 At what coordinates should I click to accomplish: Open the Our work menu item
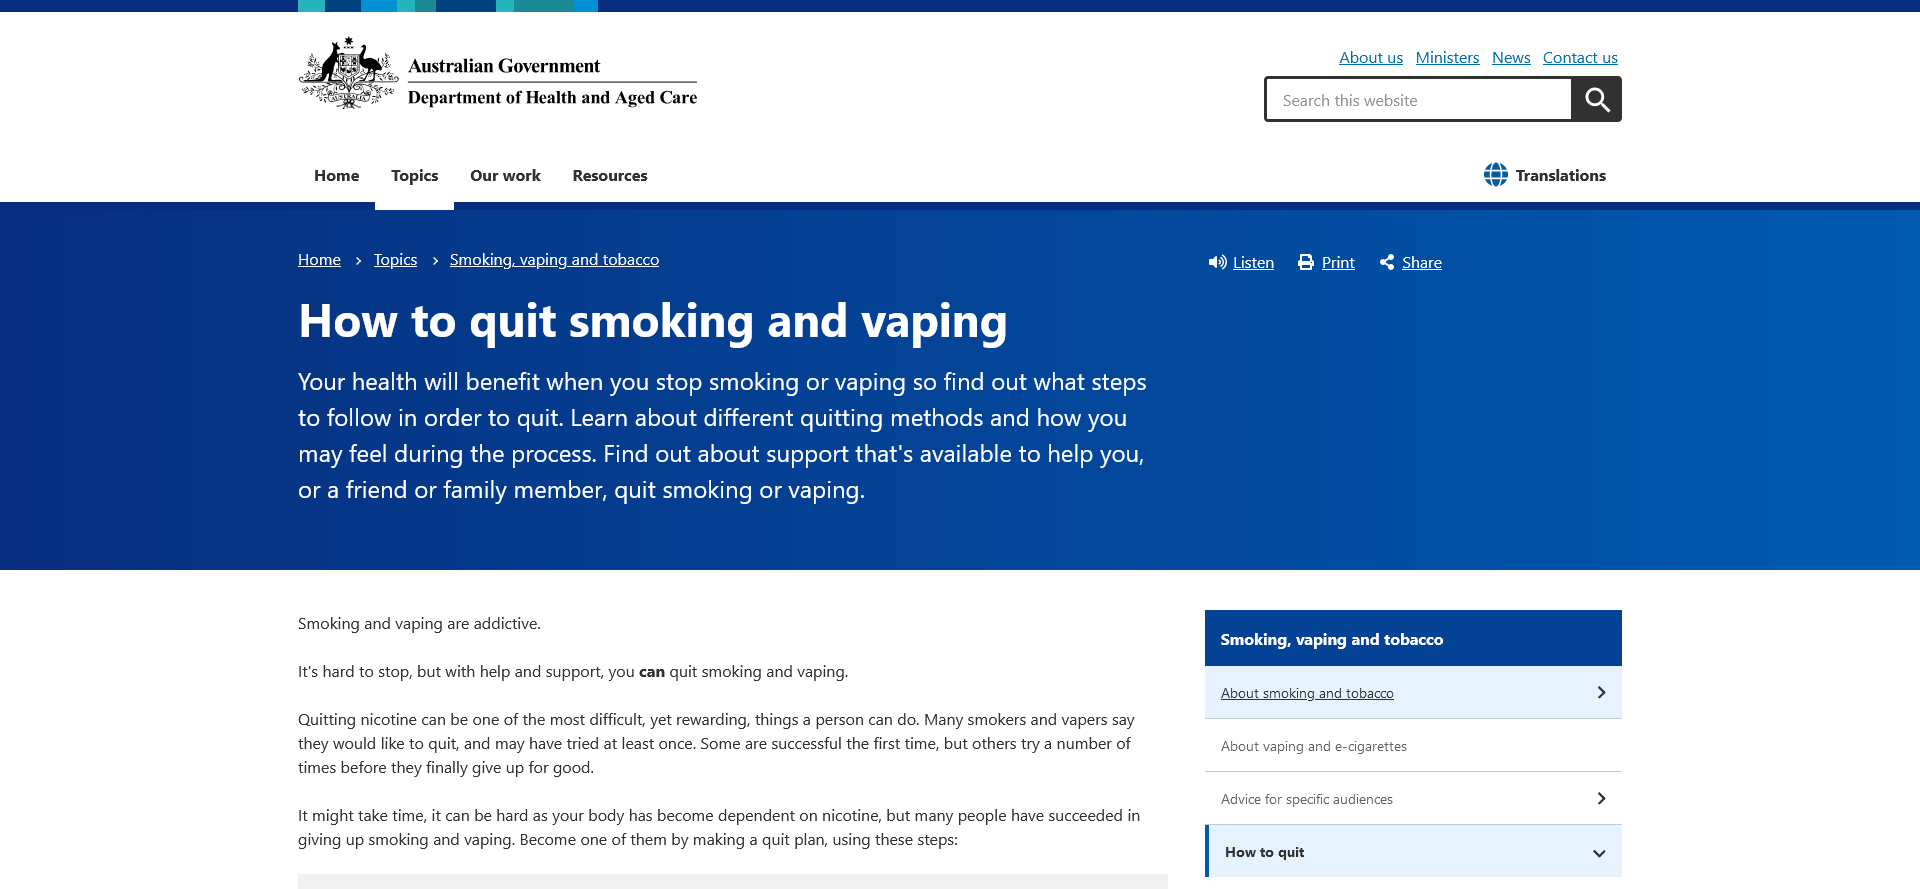coord(505,176)
